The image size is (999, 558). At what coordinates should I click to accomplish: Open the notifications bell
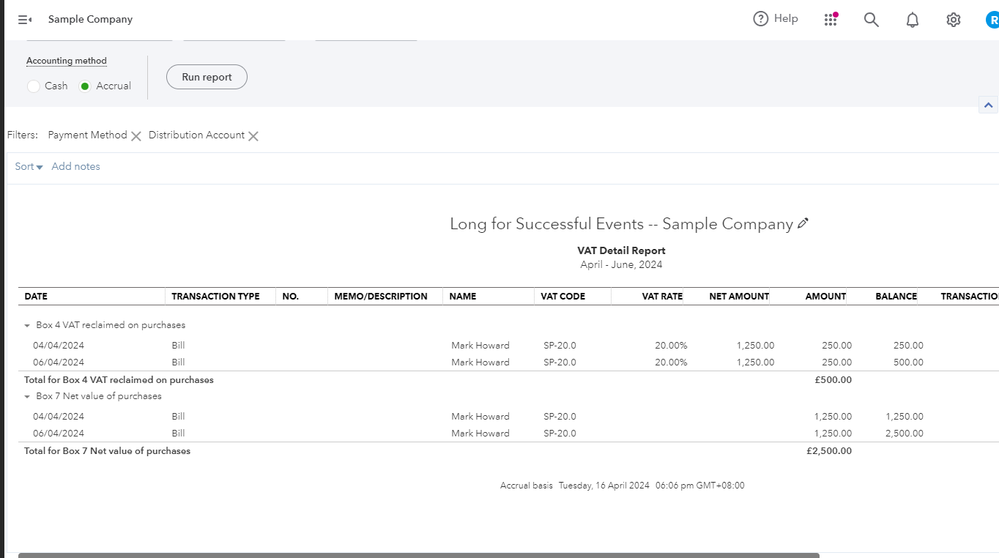(912, 20)
